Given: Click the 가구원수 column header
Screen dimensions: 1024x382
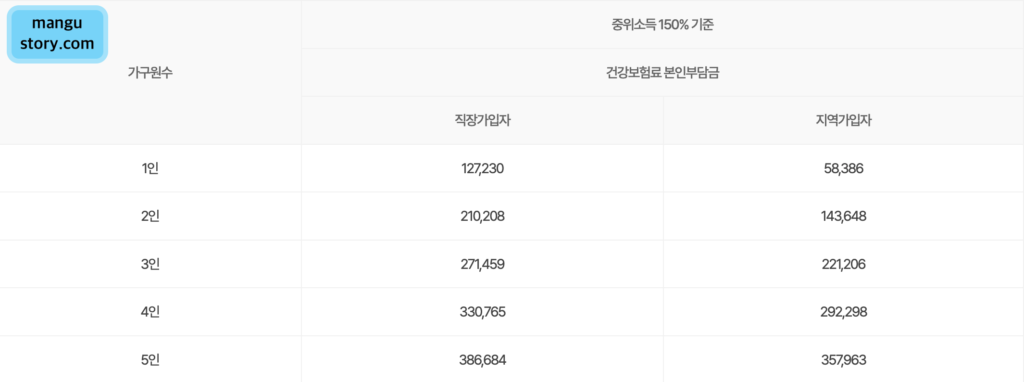Looking at the screenshot, I should [x=150, y=72].
